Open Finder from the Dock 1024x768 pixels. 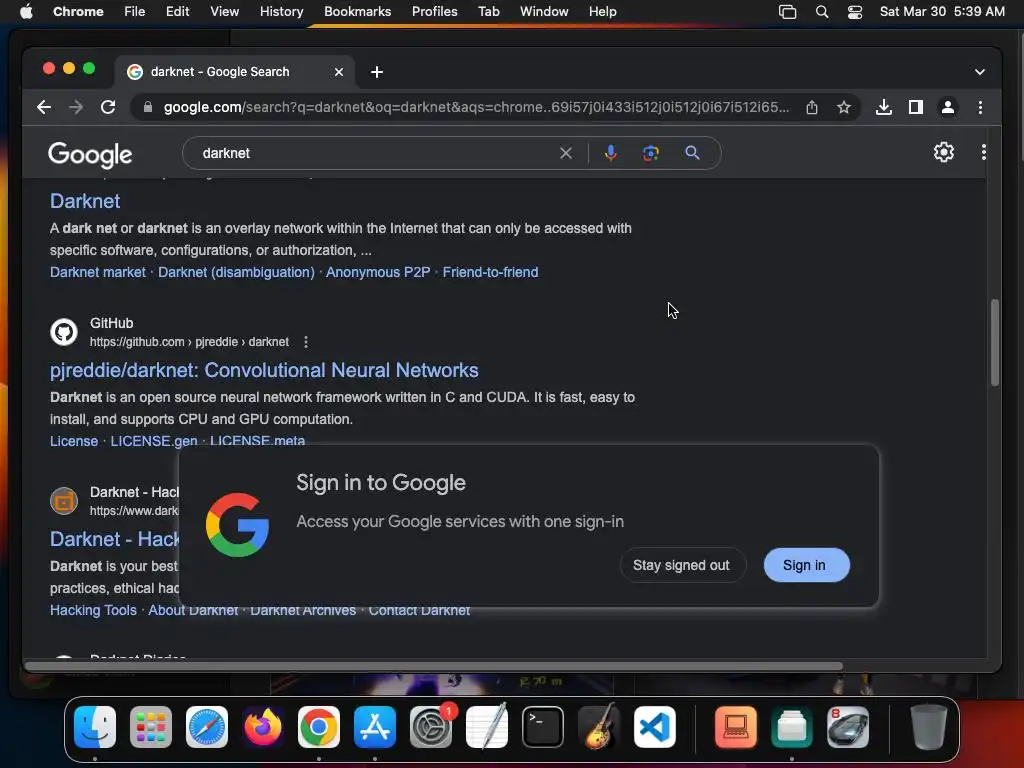[95, 727]
